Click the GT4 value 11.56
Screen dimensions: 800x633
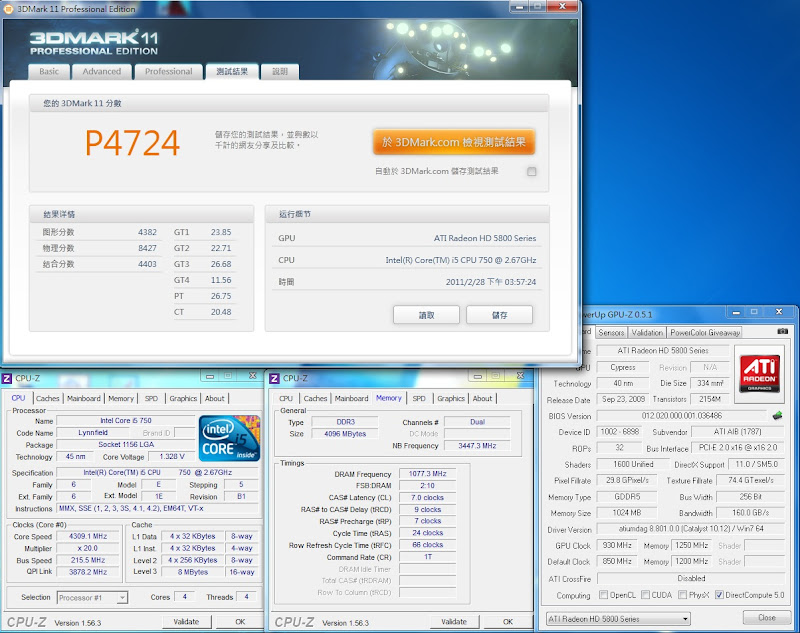tap(221, 280)
